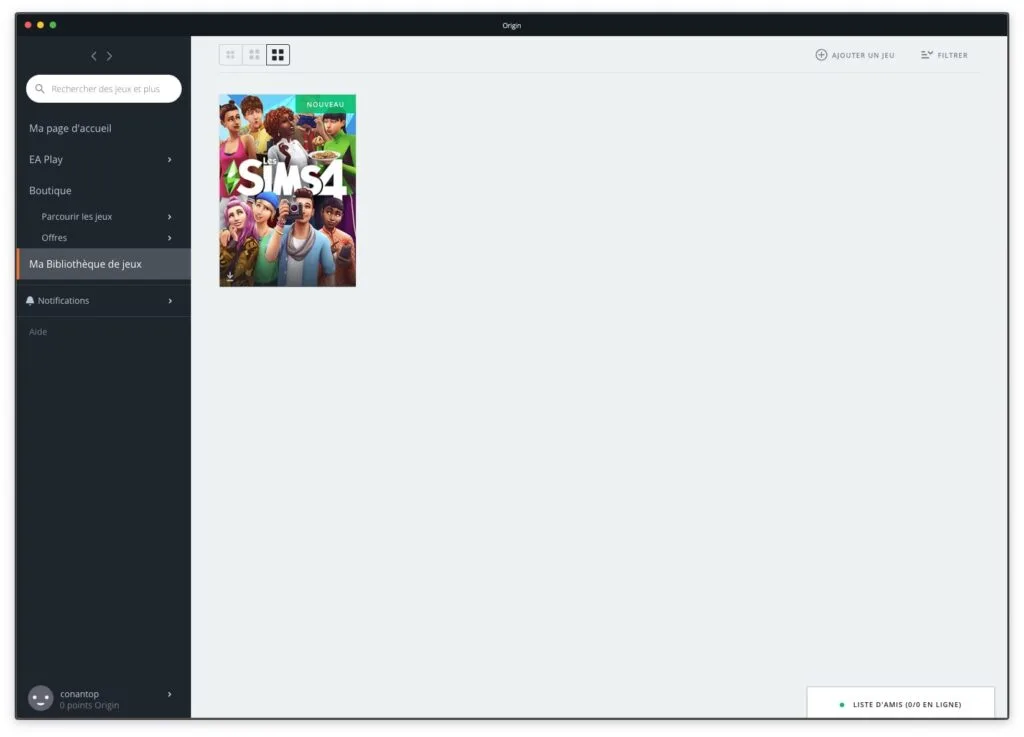Click the conantop avatar icon
This screenshot has width=1024, height=737.
click(x=40, y=698)
